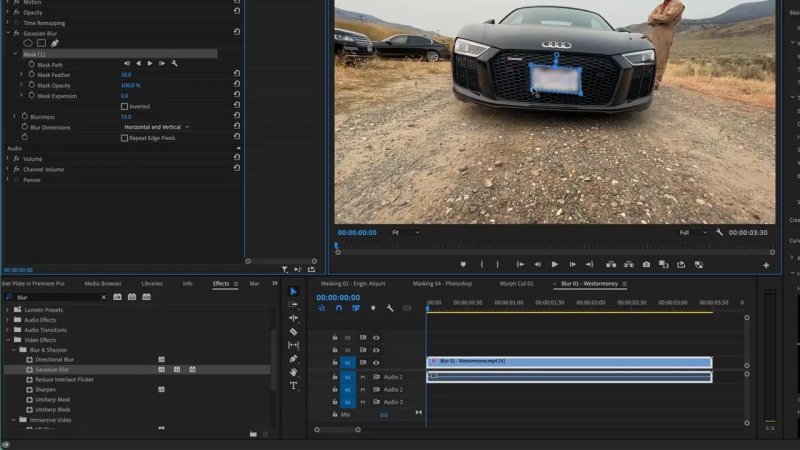Track selected mask forward one frame
Screen dimensions: 800x450
162,63
